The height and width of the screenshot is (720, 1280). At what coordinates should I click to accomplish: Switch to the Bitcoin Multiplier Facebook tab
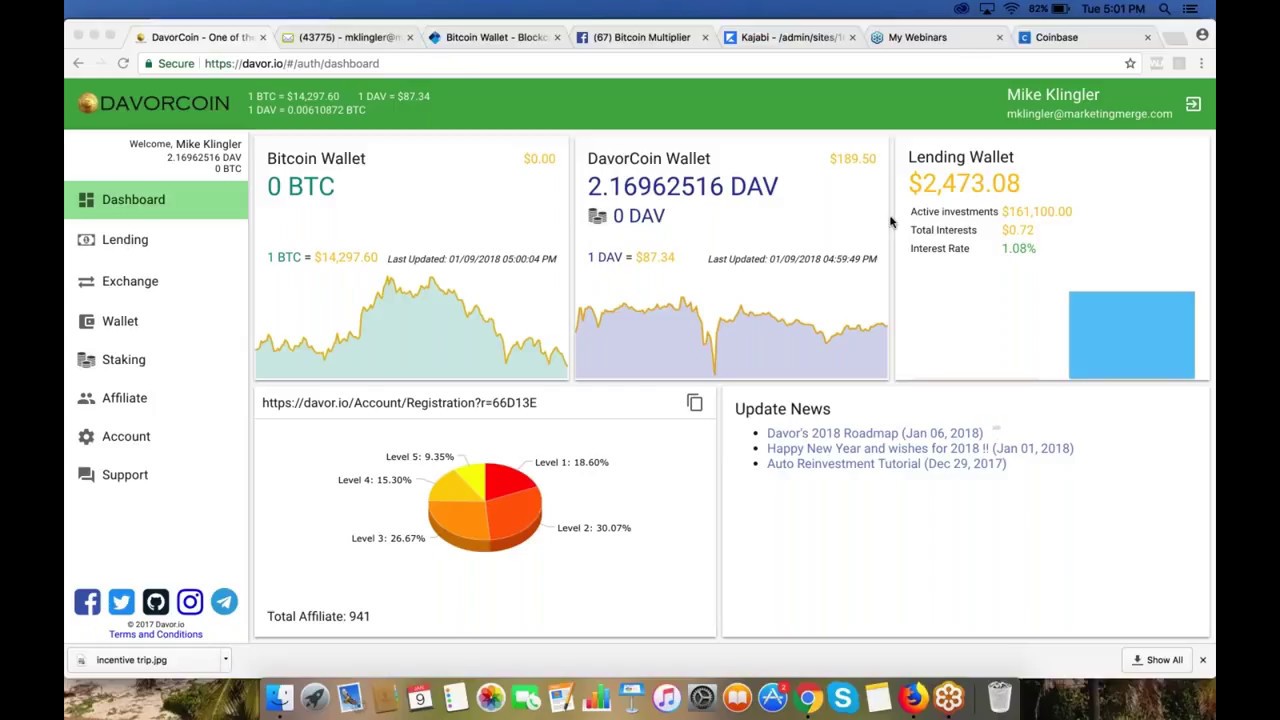640,37
